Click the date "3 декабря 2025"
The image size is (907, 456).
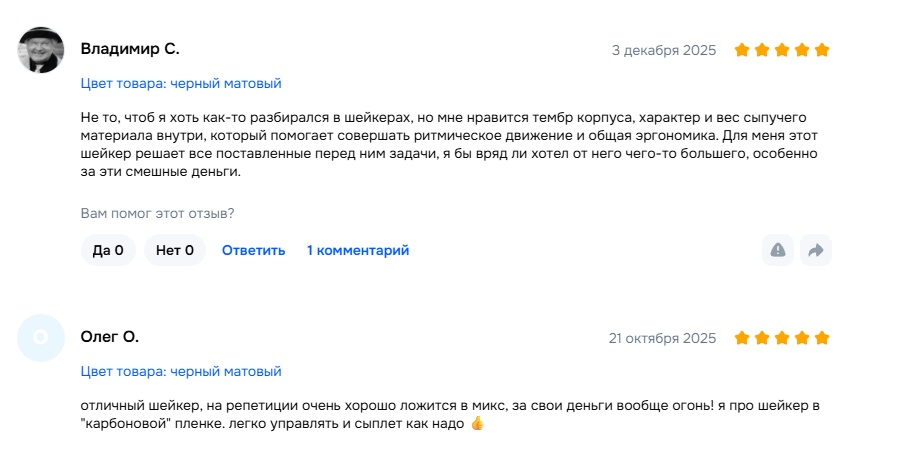pos(664,50)
